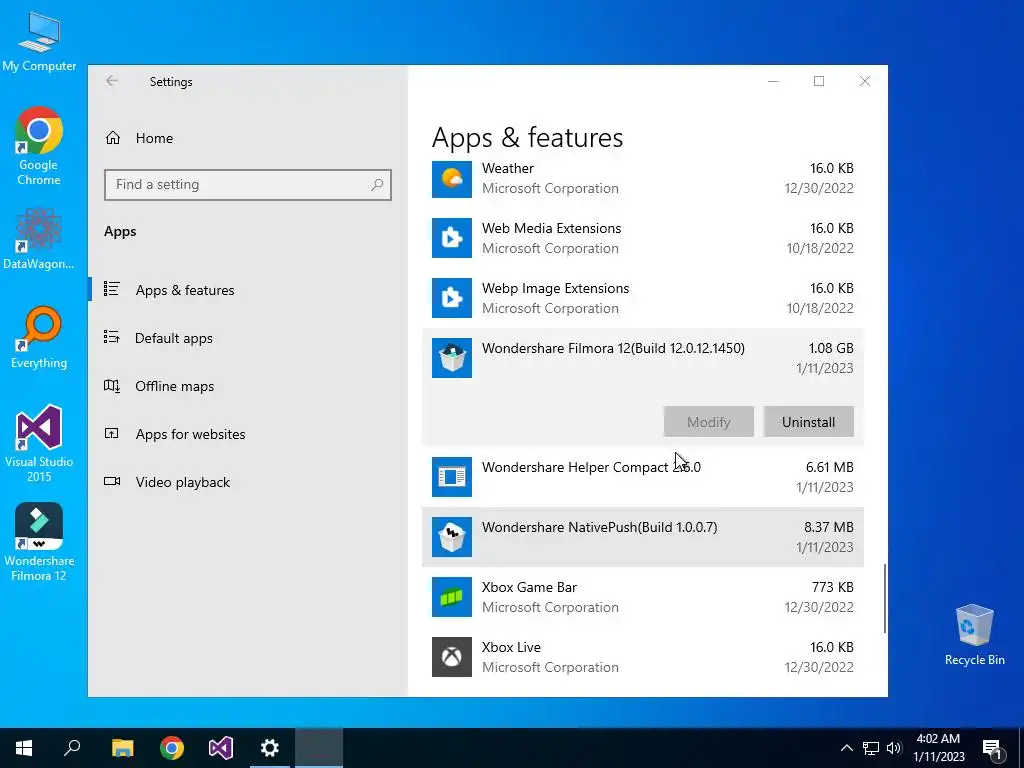
Task: Click the 1.08 GB size value
Action: pyautogui.click(x=831, y=348)
